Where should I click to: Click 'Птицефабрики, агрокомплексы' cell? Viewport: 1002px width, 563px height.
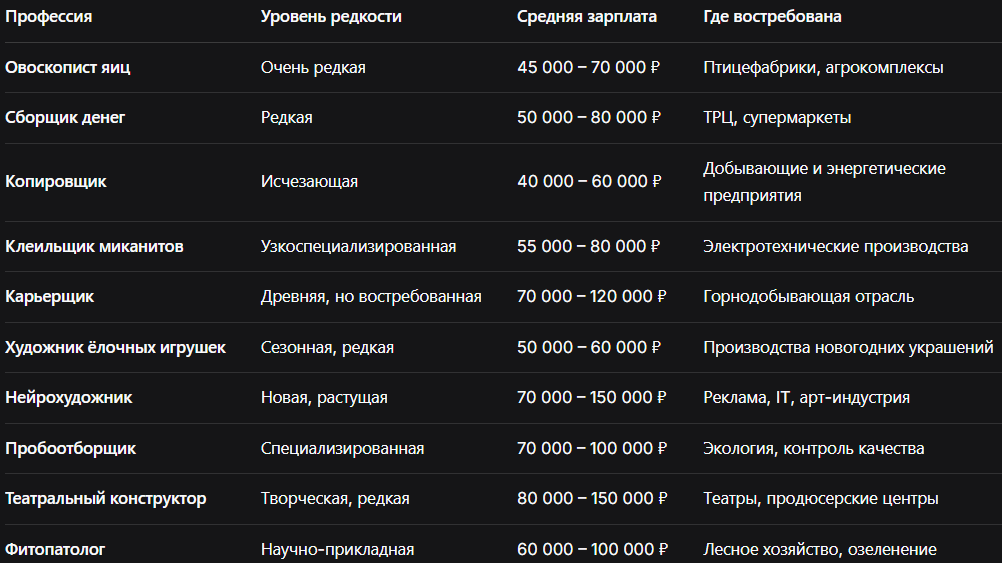pyautogui.click(x=823, y=68)
